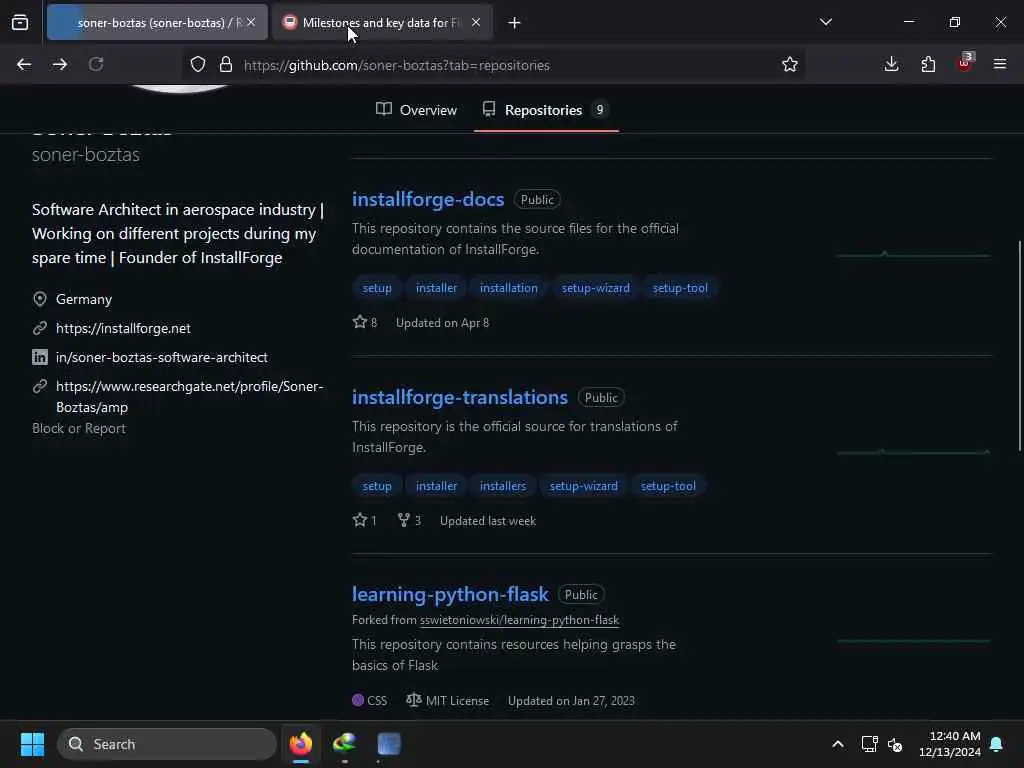Click the 'installation' topic tag on installforge-docs

(x=509, y=288)
